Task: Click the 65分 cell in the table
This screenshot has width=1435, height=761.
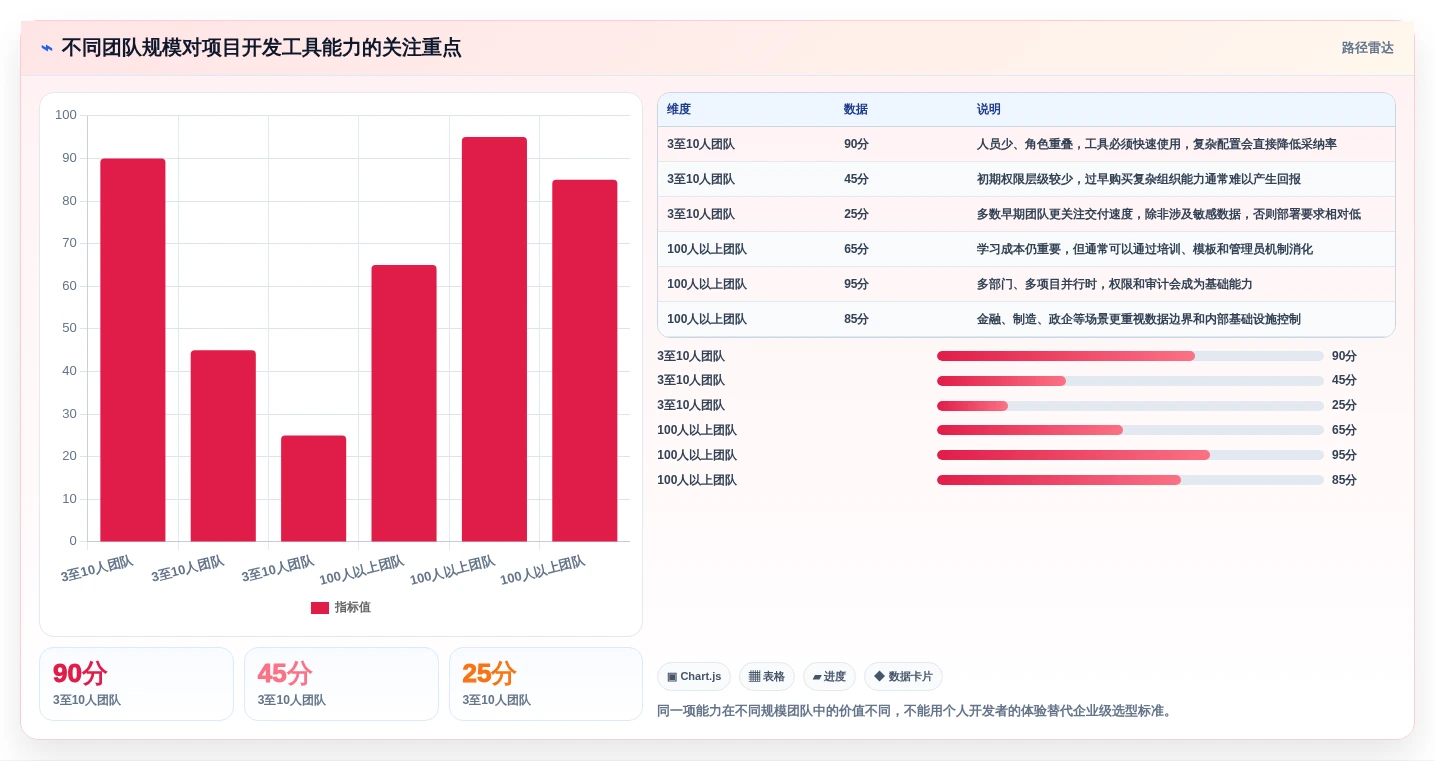Action: point(856,249)
